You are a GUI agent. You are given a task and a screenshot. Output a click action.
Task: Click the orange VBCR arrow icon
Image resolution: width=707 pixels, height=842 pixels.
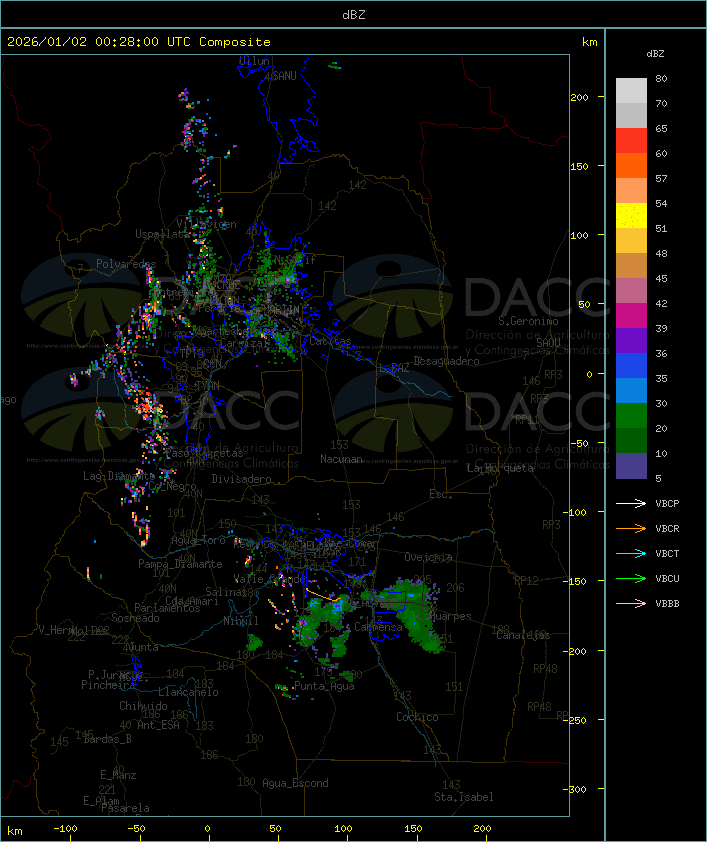[x=631, y=528]
